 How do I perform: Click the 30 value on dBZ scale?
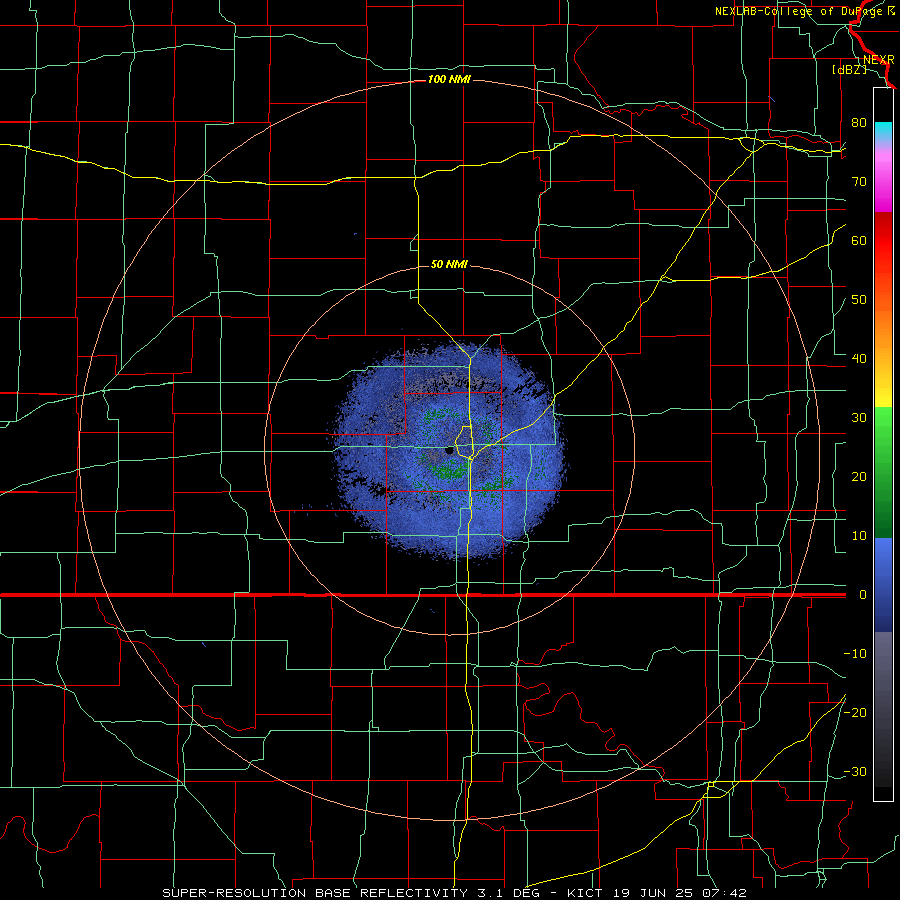click(859, 418)
